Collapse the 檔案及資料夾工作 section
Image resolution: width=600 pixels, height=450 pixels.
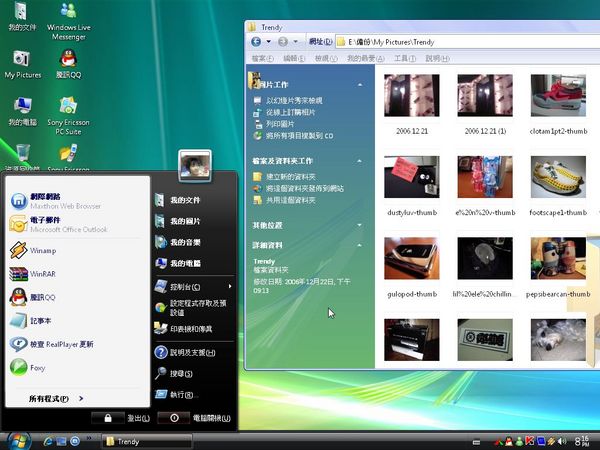tap(360, 161)
